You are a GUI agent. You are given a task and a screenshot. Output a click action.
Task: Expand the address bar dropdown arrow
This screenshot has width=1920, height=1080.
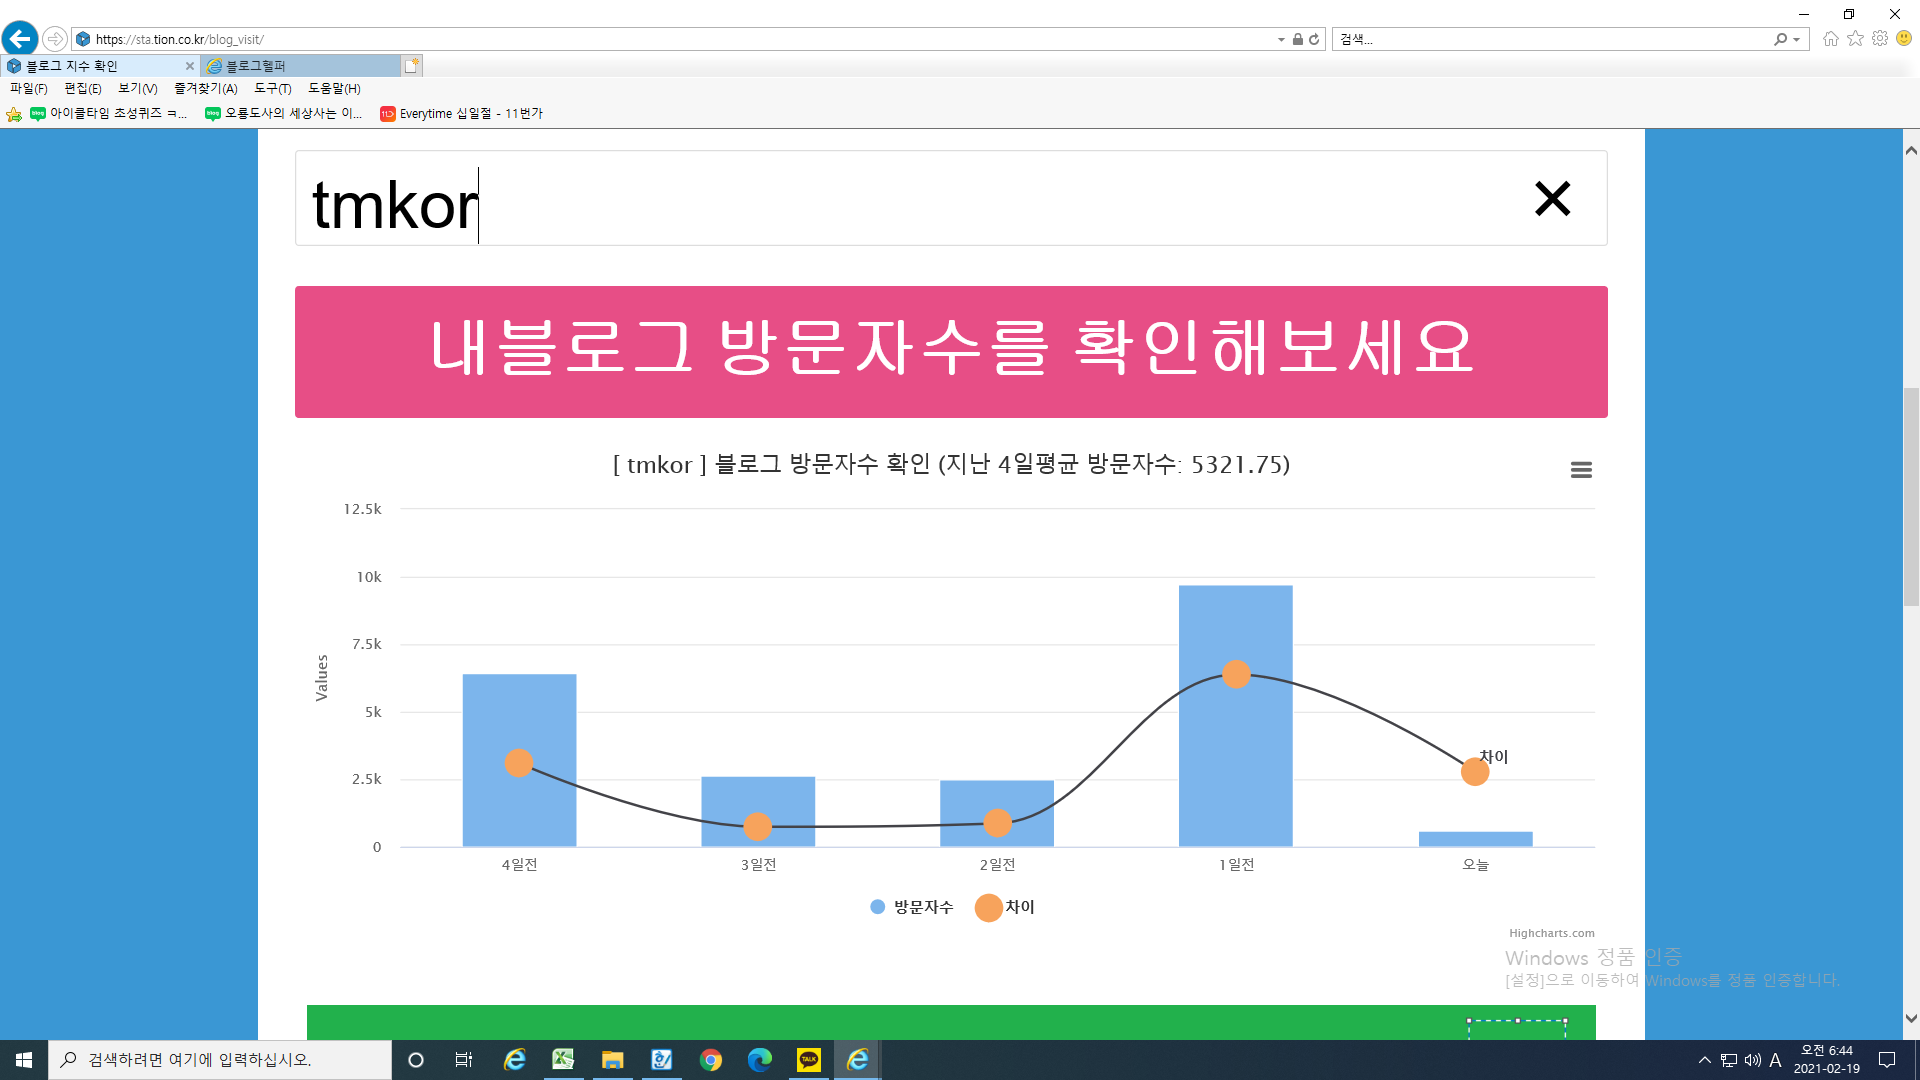pyautogui.click(x=1281, y=40)
